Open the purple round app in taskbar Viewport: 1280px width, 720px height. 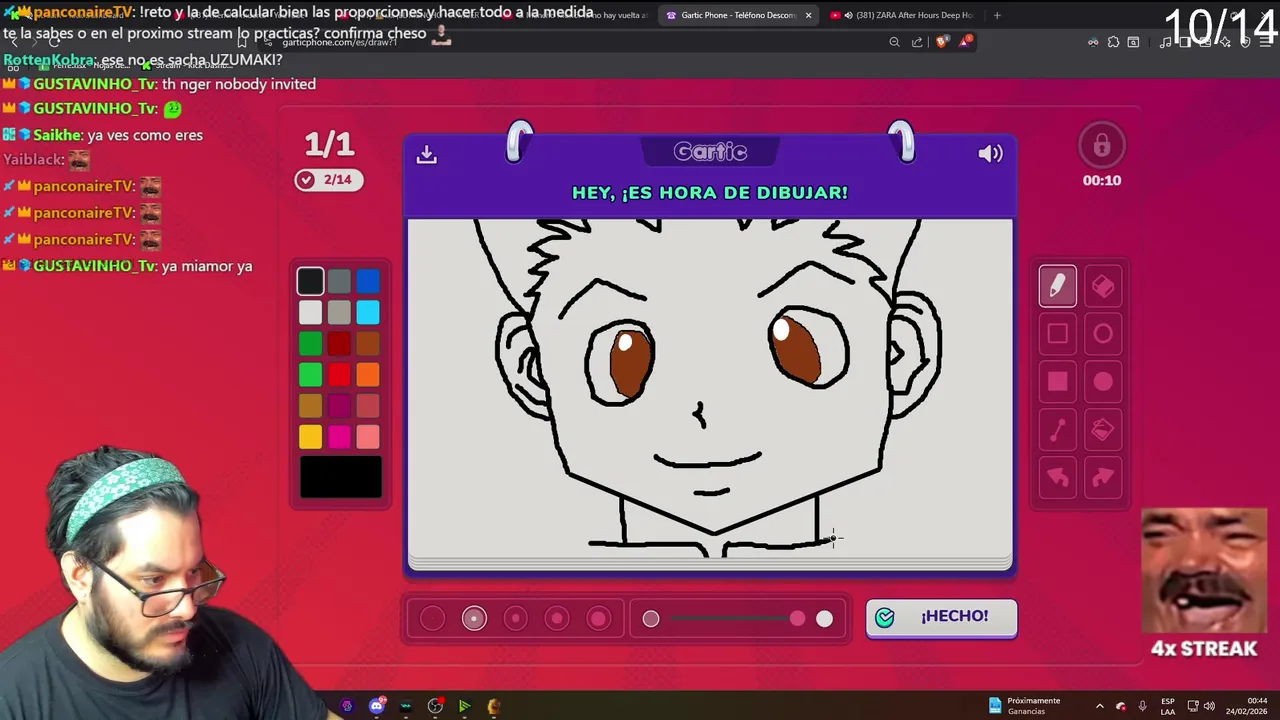(347, 706)
